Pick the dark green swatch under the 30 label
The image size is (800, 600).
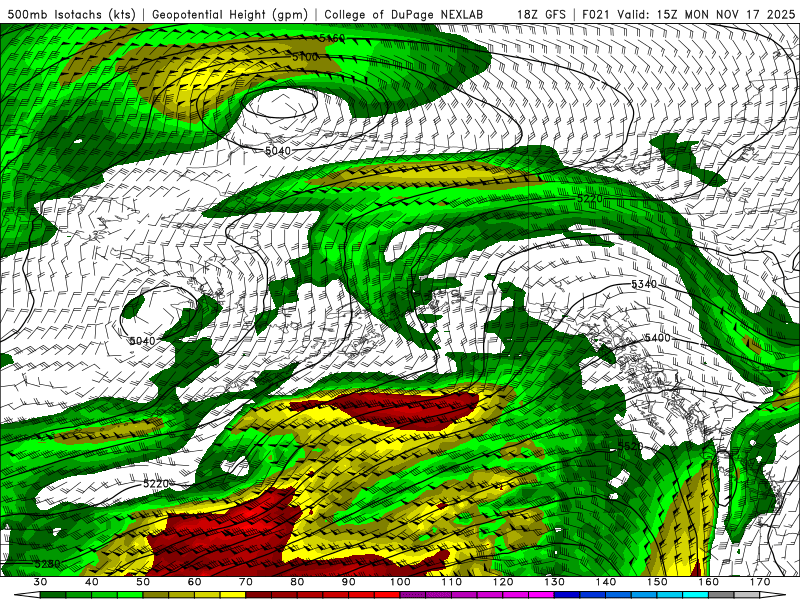click(x=53, y=595)
